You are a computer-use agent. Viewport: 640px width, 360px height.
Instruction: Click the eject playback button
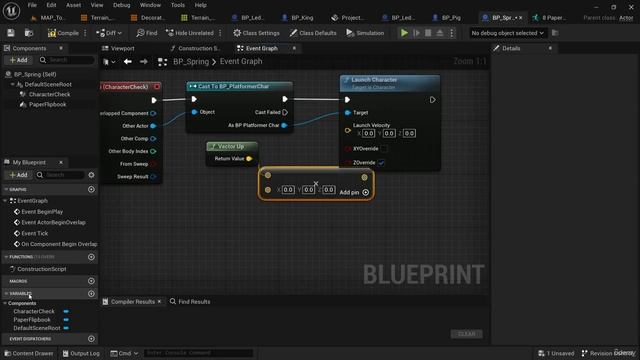pos(440,33)
